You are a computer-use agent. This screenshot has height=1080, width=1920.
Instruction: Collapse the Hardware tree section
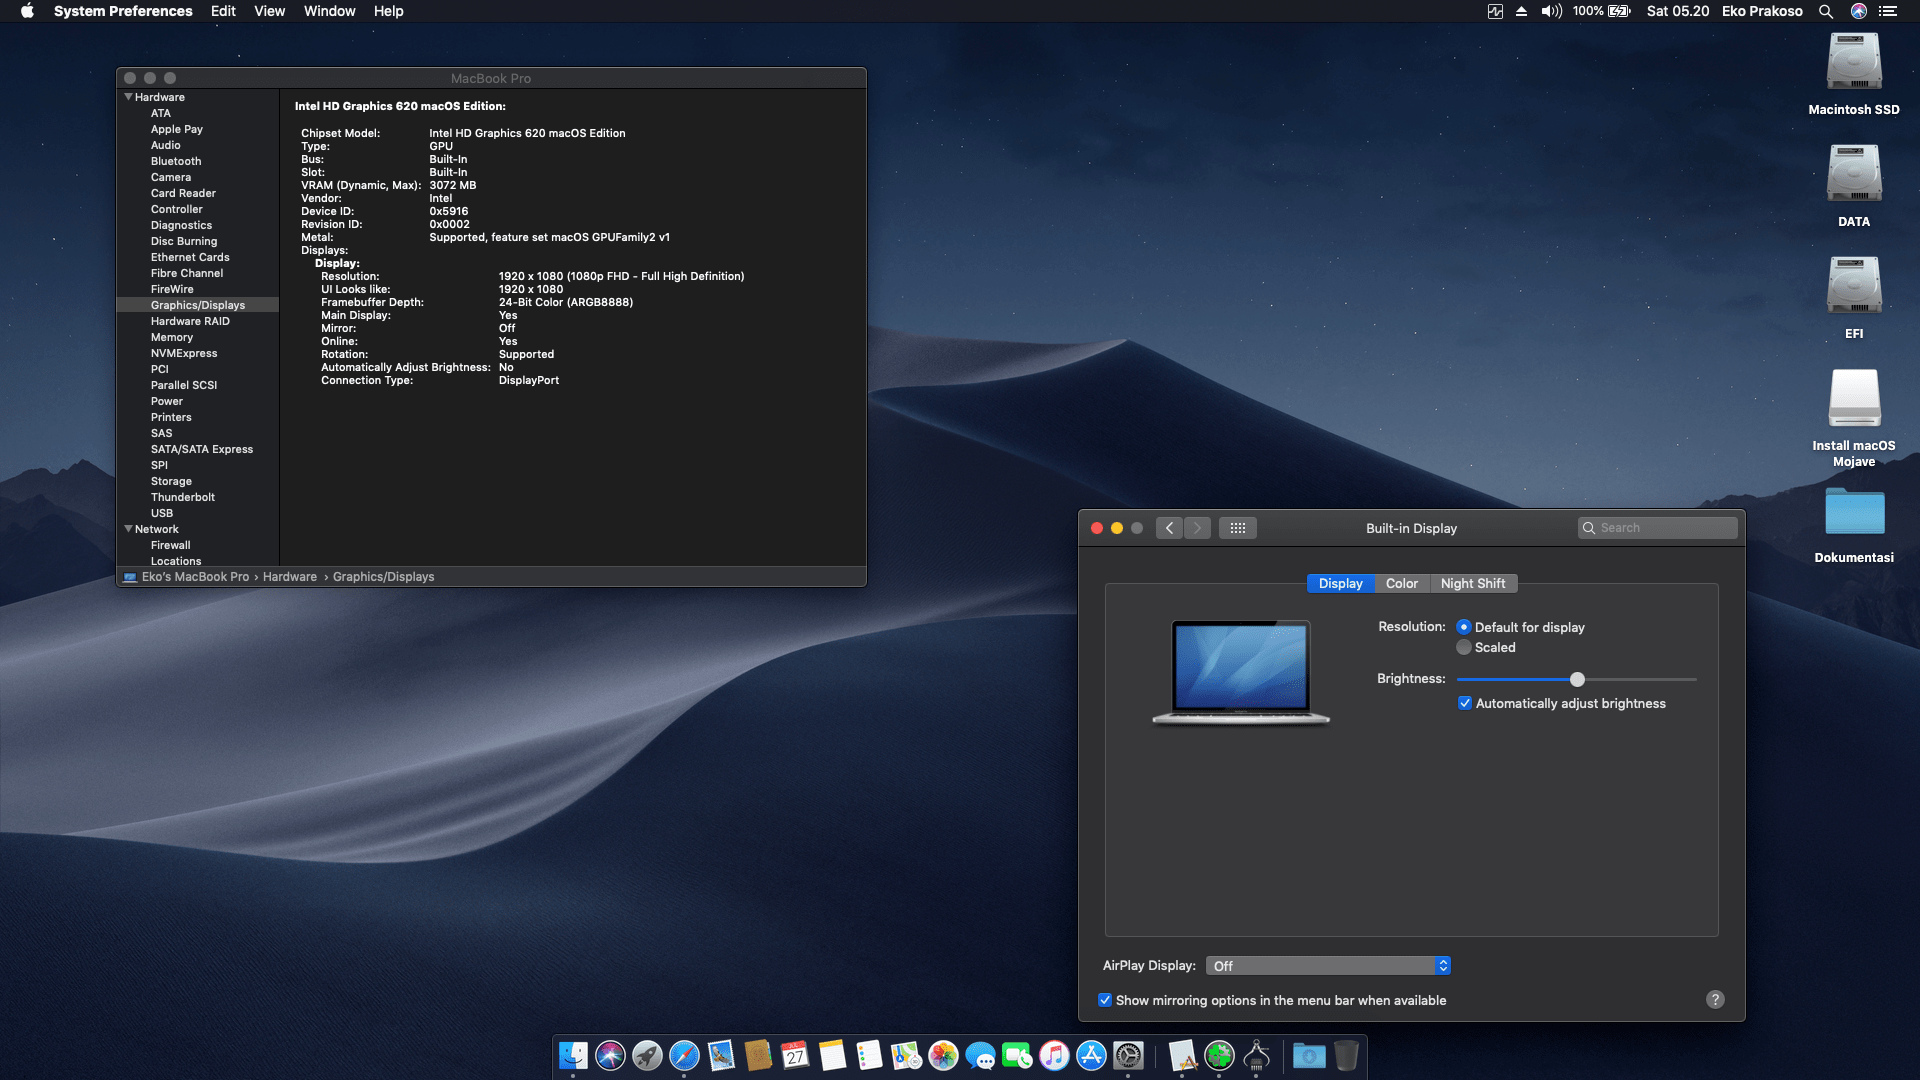pos(128,97)
